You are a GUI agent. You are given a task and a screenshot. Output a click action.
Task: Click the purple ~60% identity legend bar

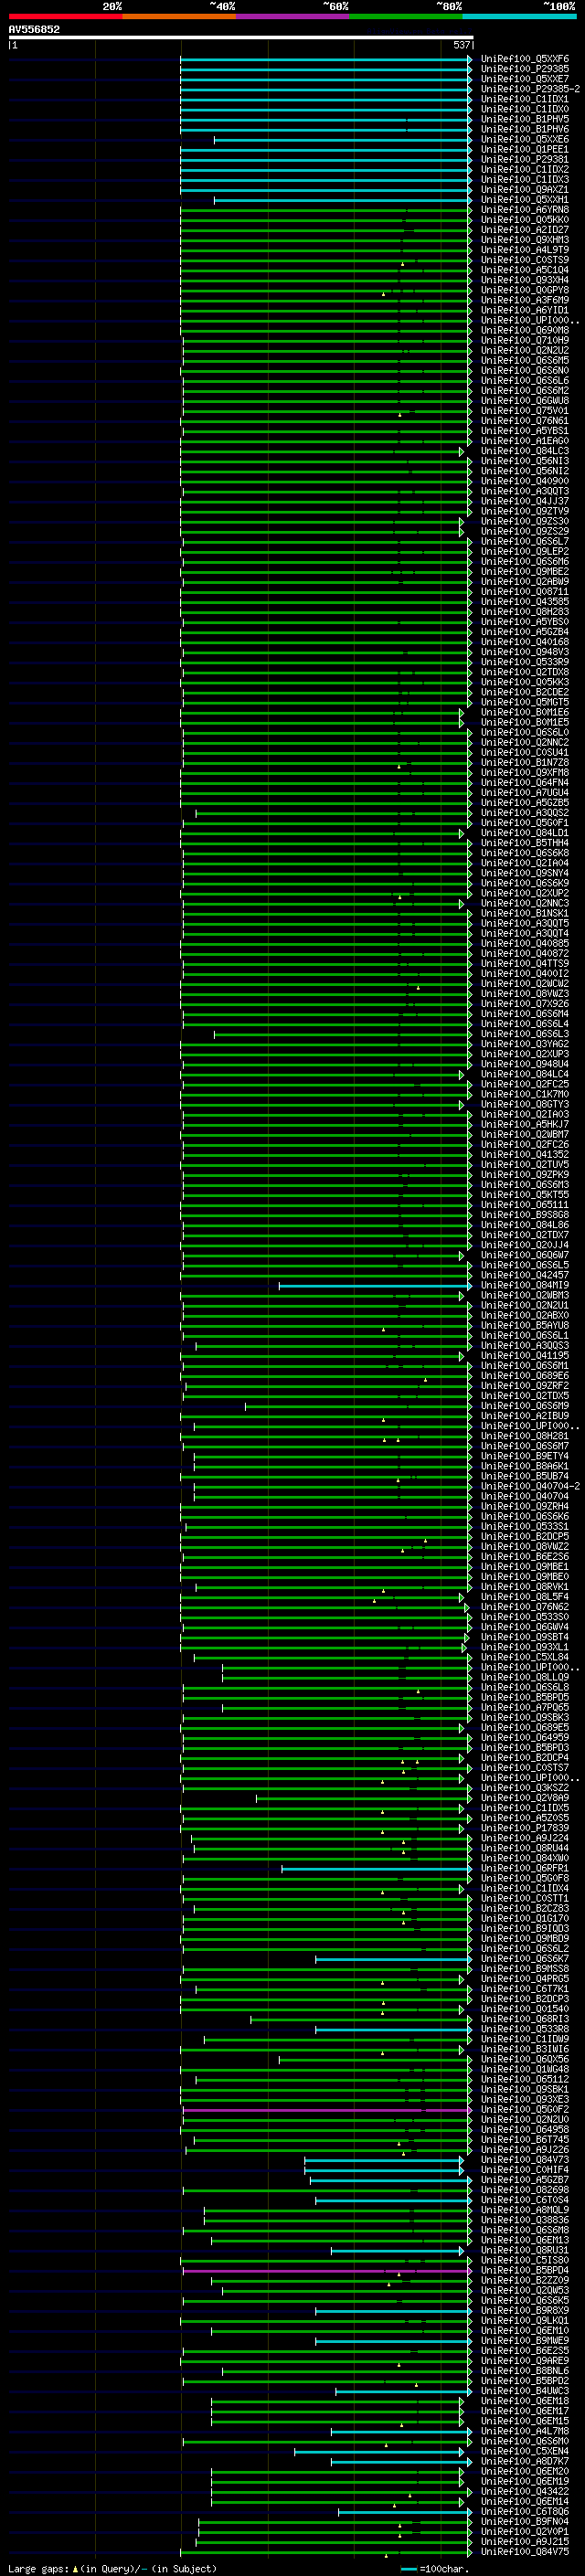[292, 16]
